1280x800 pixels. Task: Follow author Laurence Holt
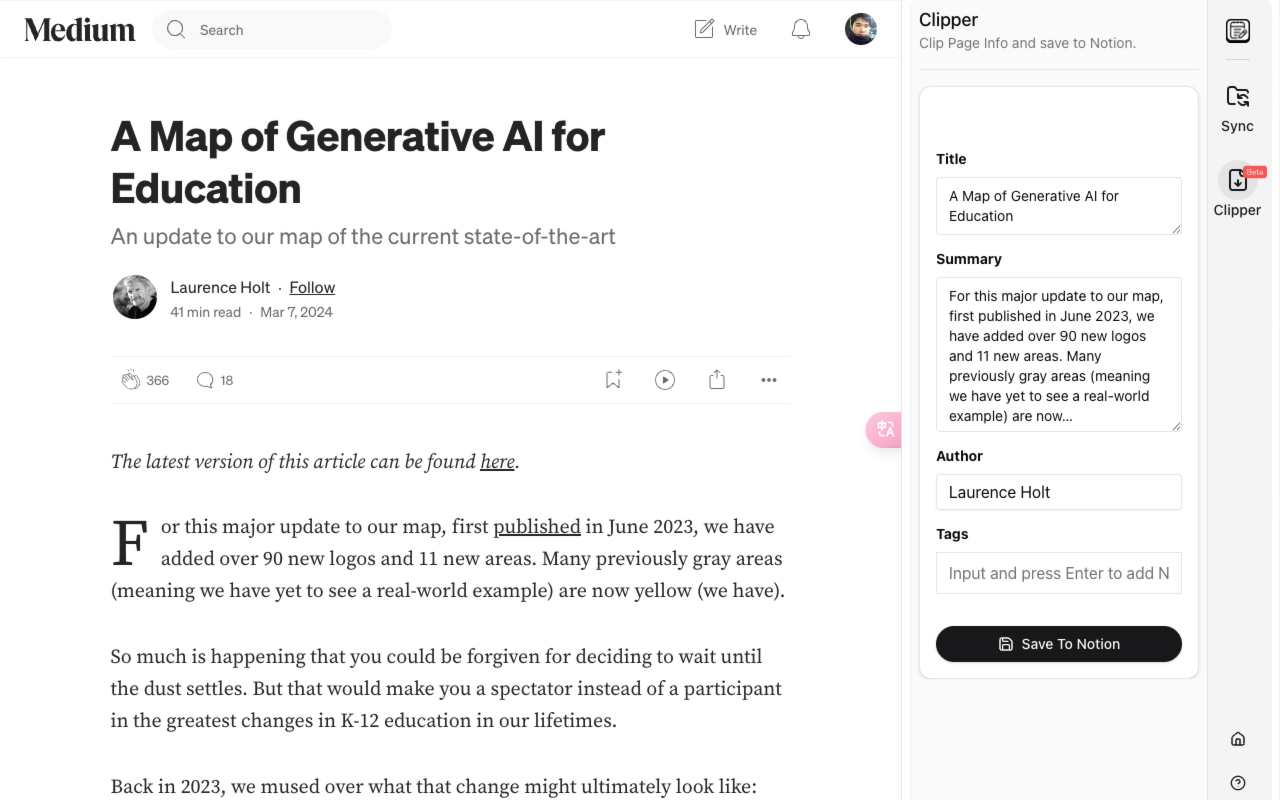pos(312,288)
